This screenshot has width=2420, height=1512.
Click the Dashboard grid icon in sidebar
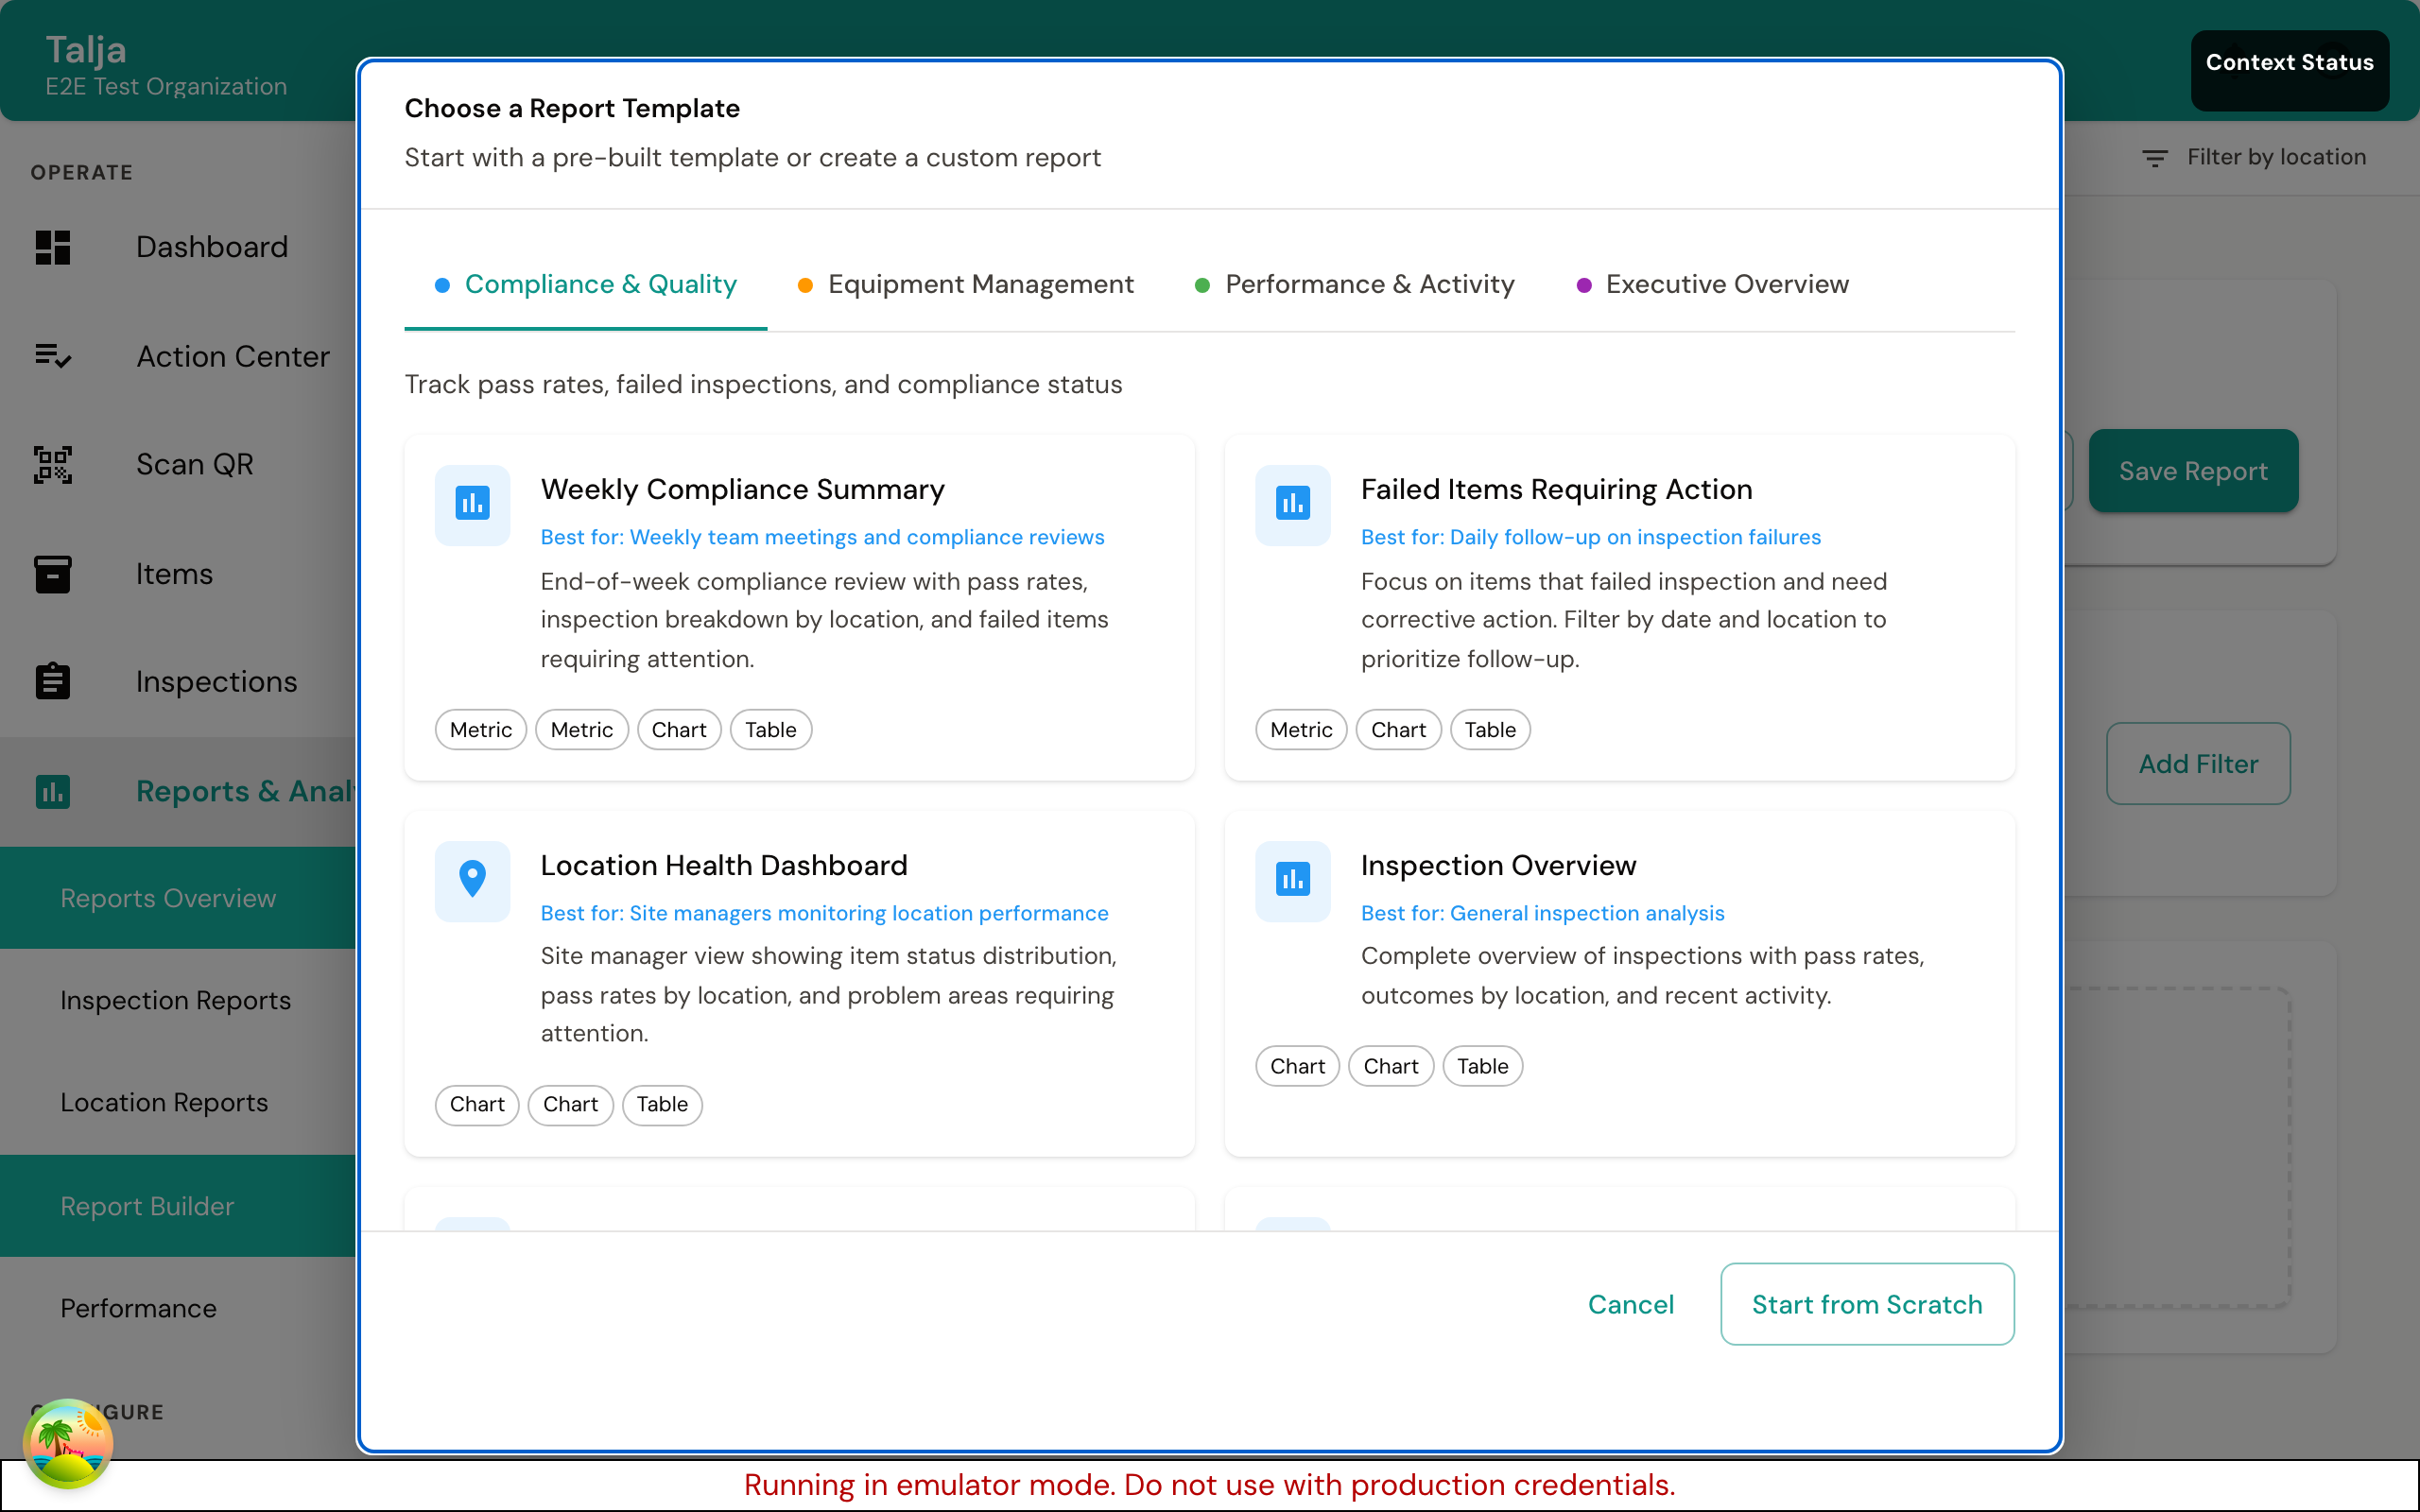tap(53, 247)
